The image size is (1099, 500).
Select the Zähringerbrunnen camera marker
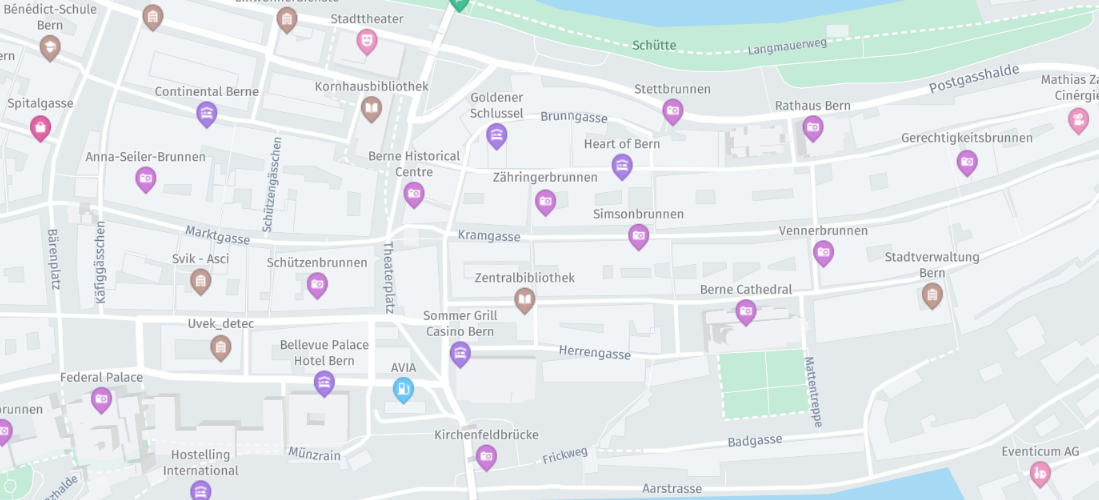point(545,203)
